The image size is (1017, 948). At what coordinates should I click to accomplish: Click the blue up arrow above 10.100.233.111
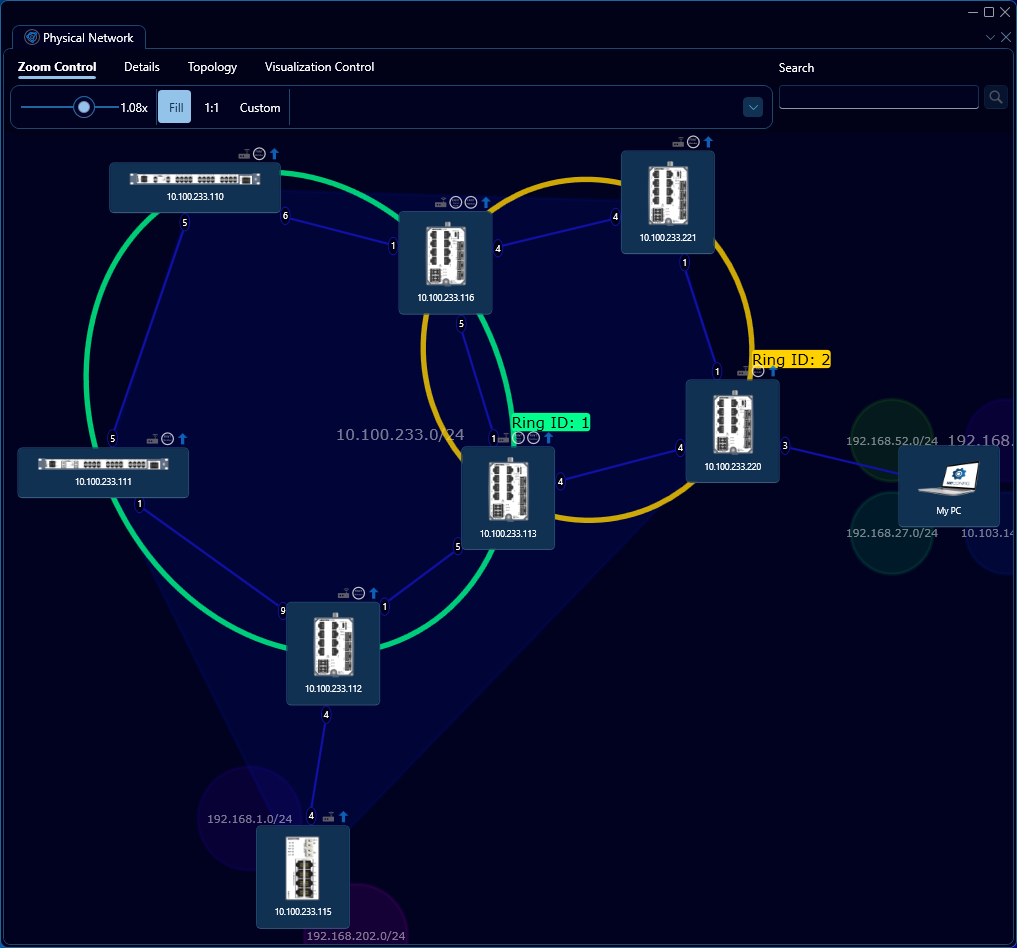pos(183,439)
